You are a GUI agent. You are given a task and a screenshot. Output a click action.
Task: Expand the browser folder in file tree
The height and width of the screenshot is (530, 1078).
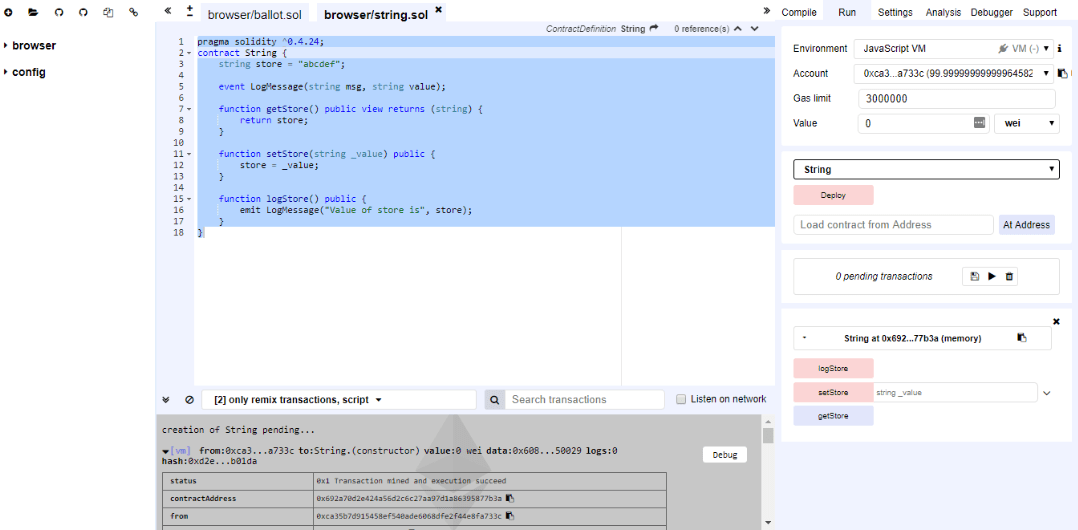point(7,46)
